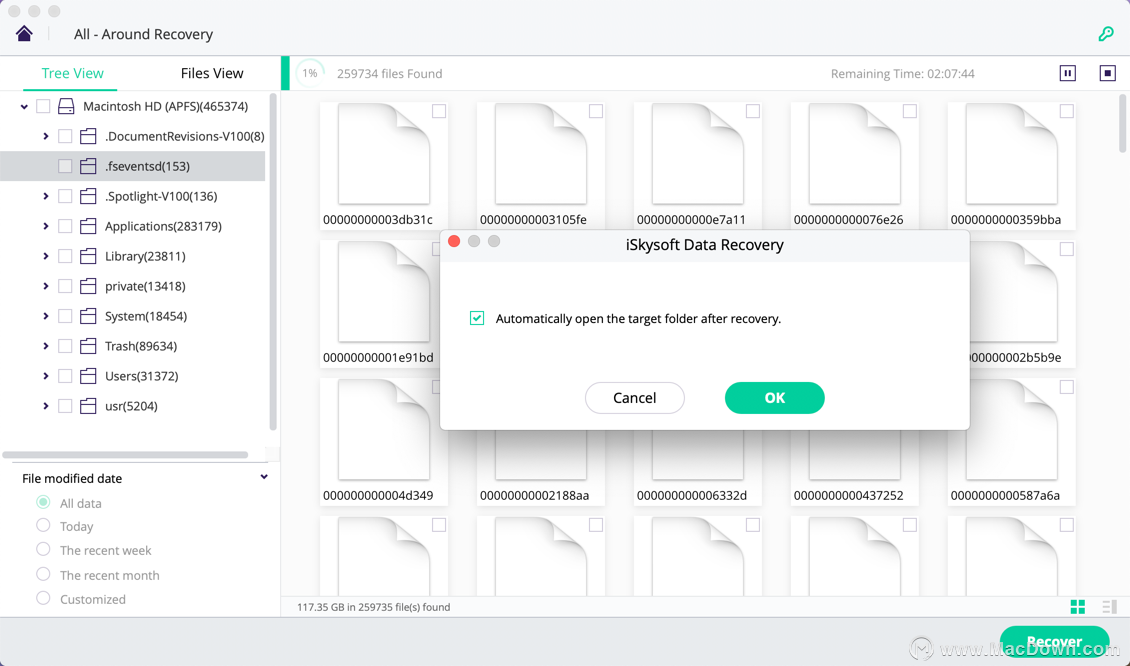The image size is (1130, 666).
Task: Select the Today date filter
Action: 43,525
